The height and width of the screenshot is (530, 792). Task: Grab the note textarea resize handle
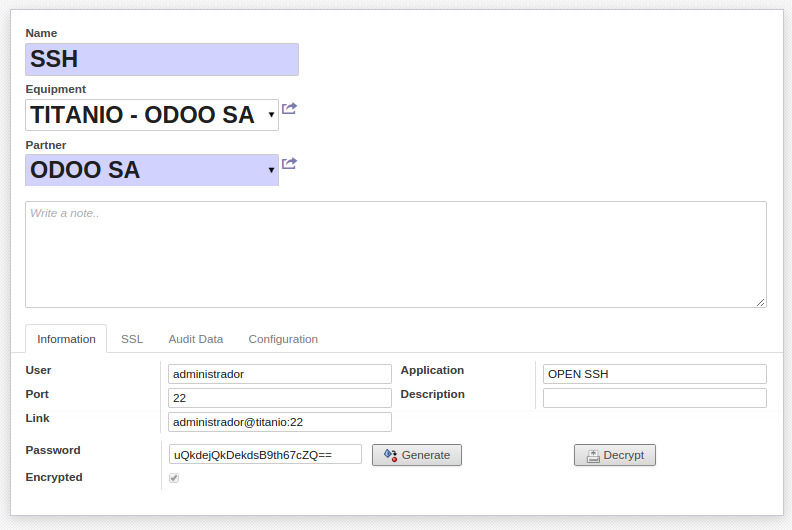pos(761,302)
